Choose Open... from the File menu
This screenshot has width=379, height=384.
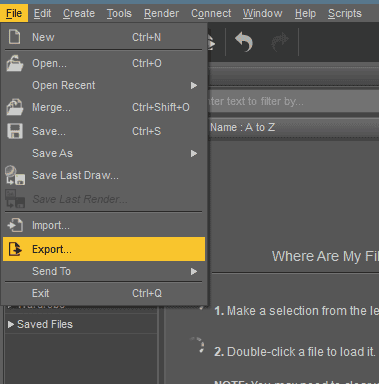(104, 63)
